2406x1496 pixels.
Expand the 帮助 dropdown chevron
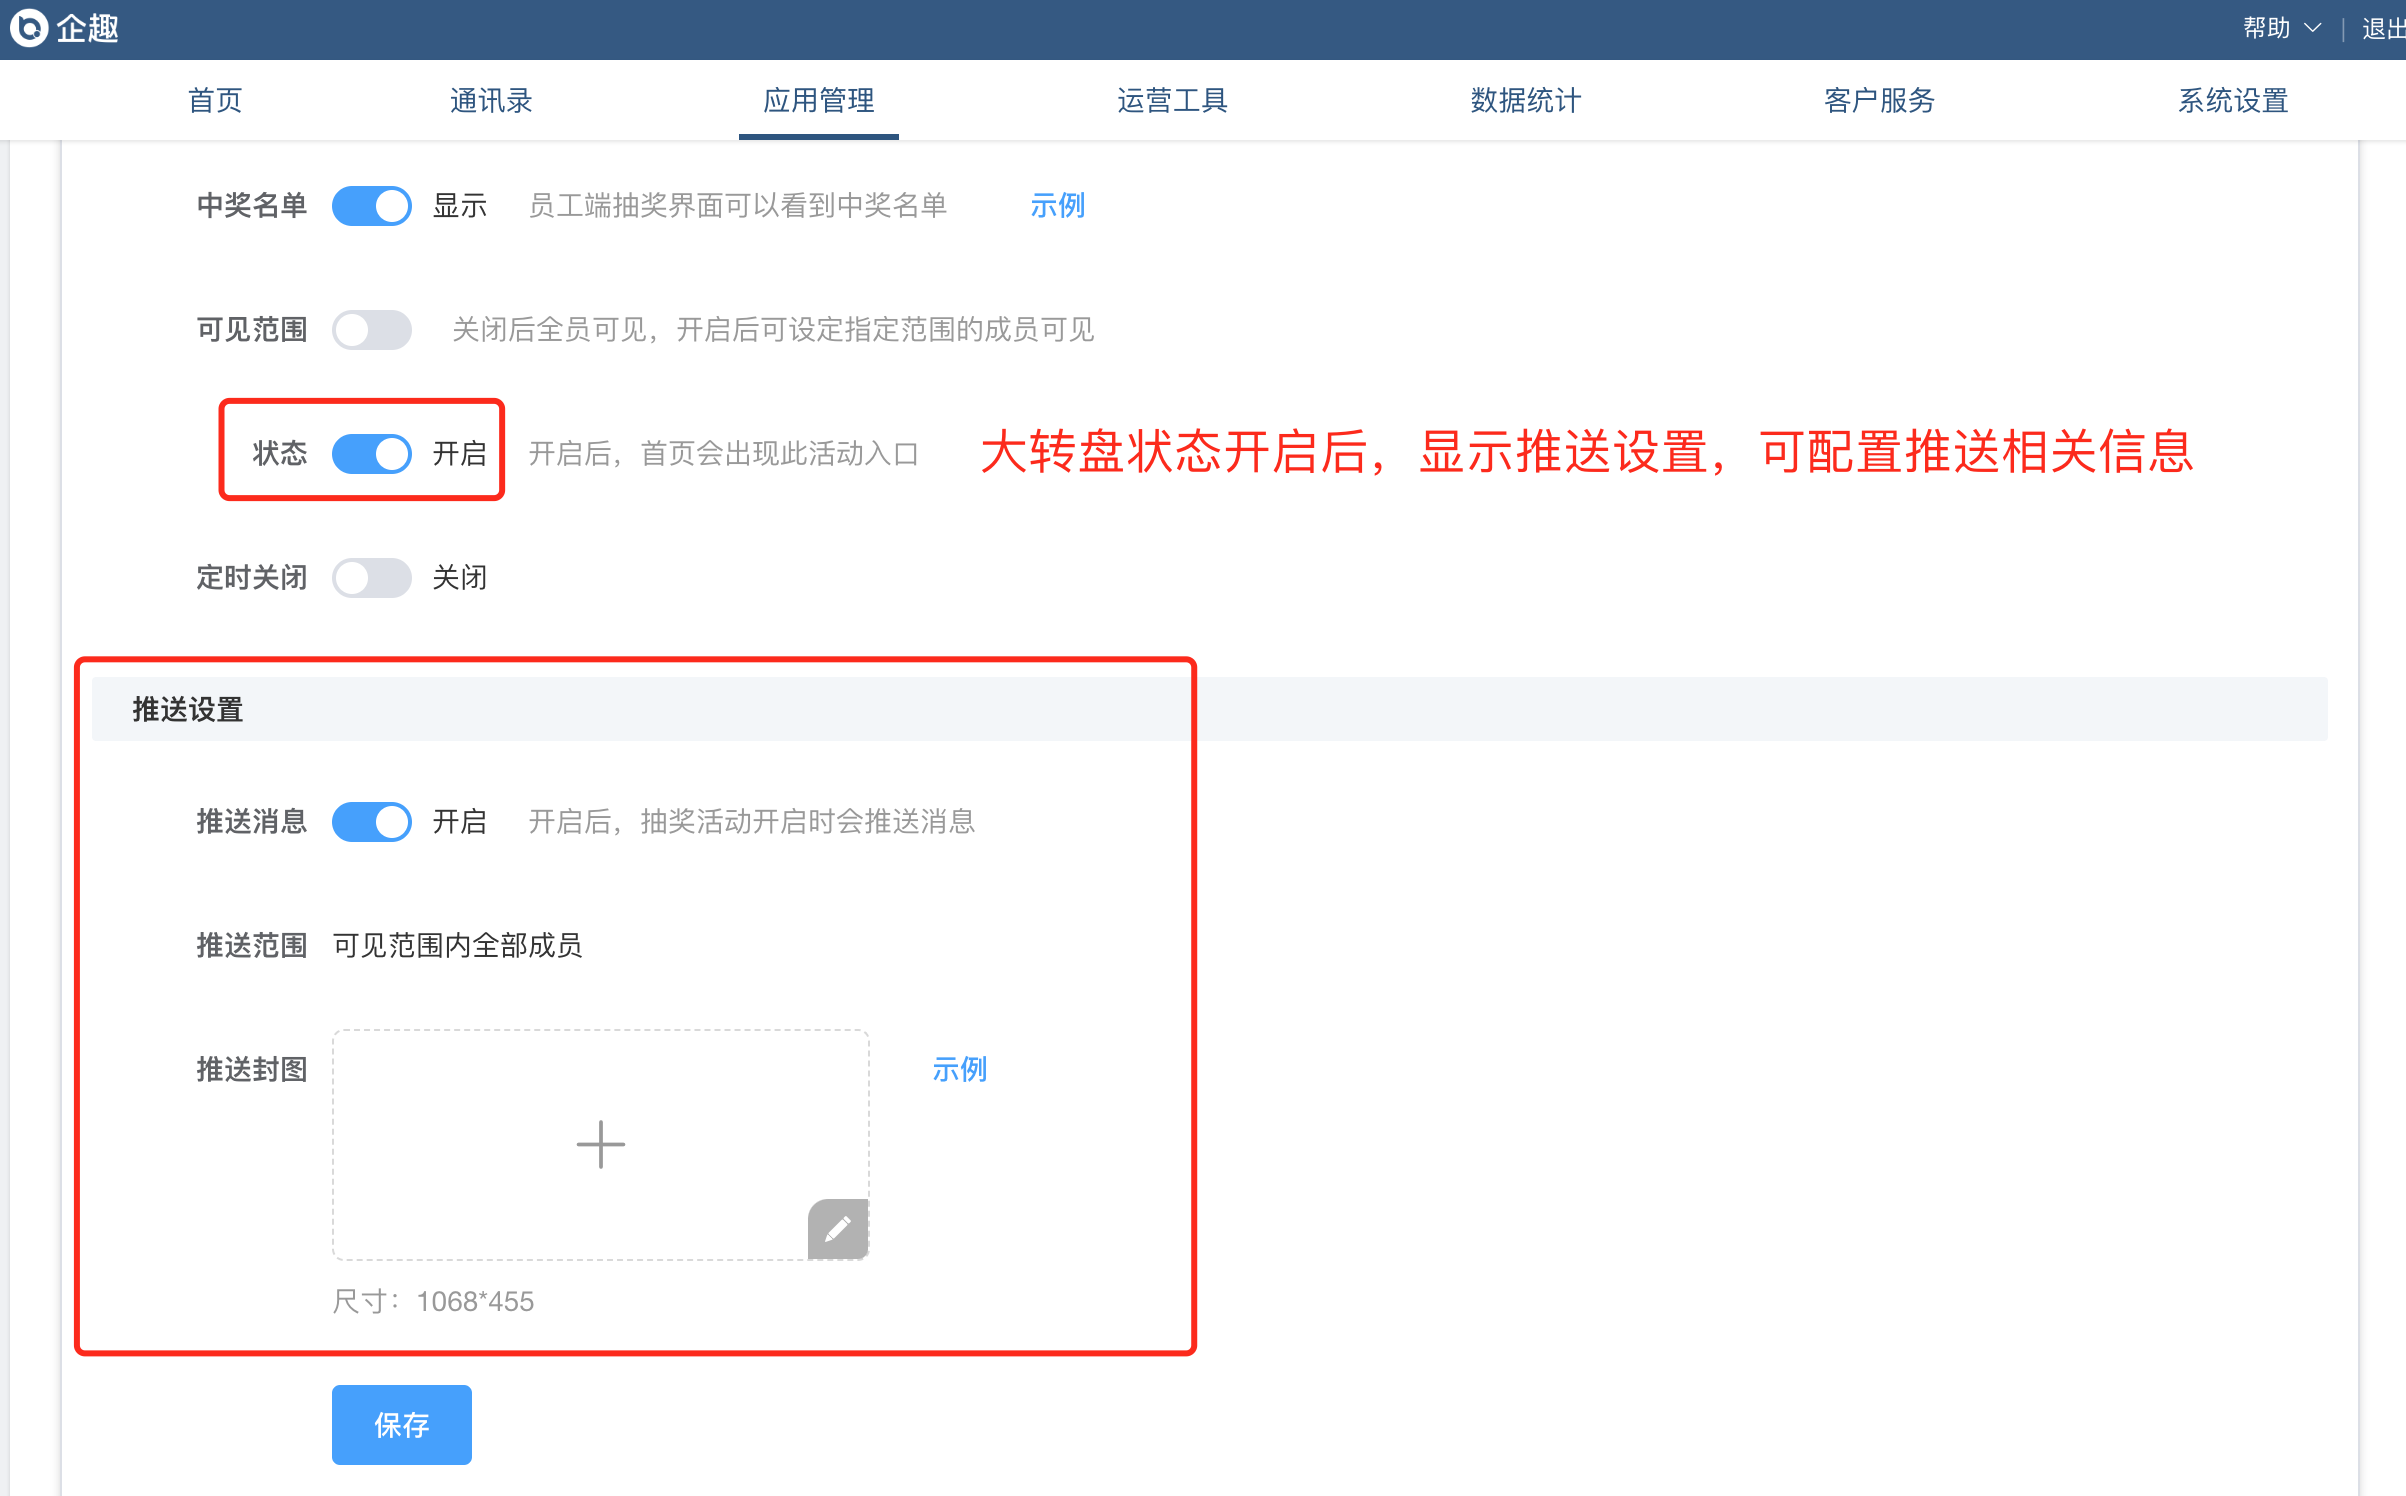click(x=2312, y=28)
